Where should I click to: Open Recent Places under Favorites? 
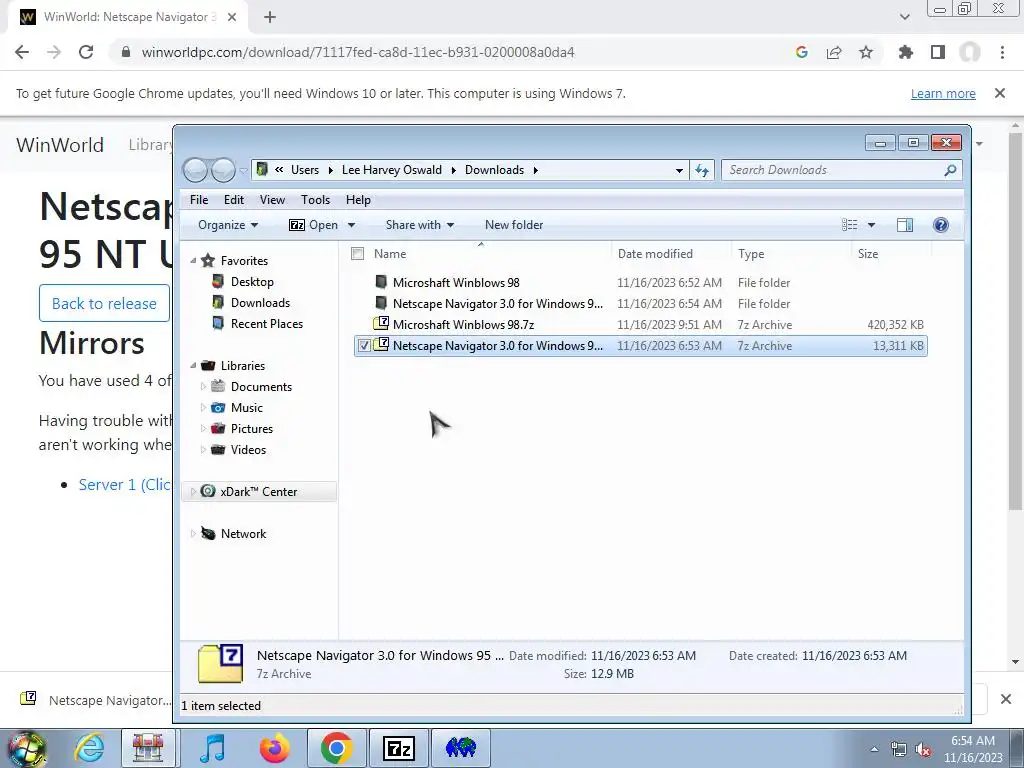[x=266, y=323]
